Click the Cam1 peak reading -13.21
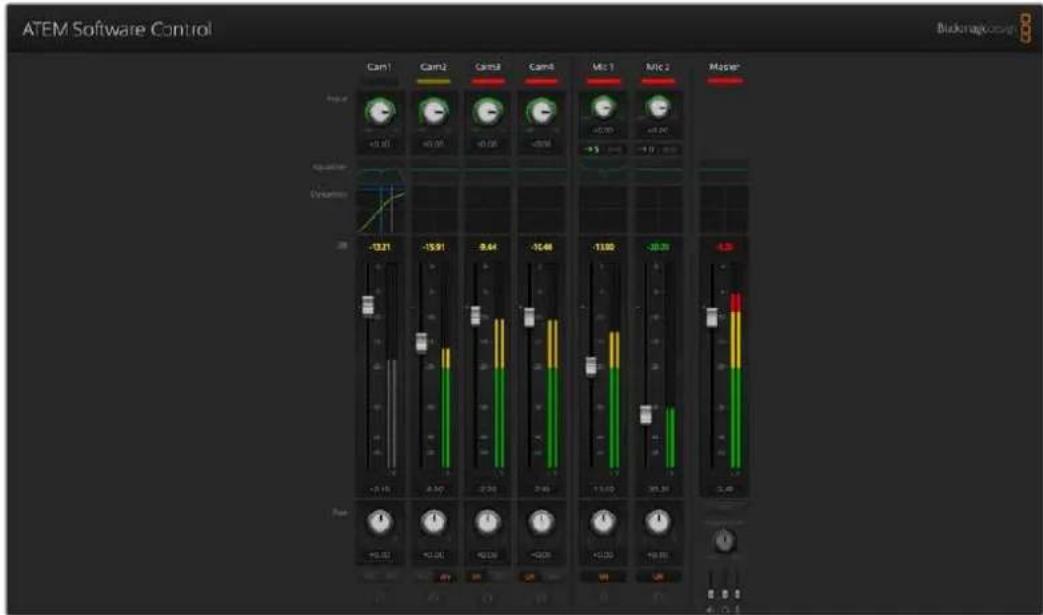 (380, 247)
